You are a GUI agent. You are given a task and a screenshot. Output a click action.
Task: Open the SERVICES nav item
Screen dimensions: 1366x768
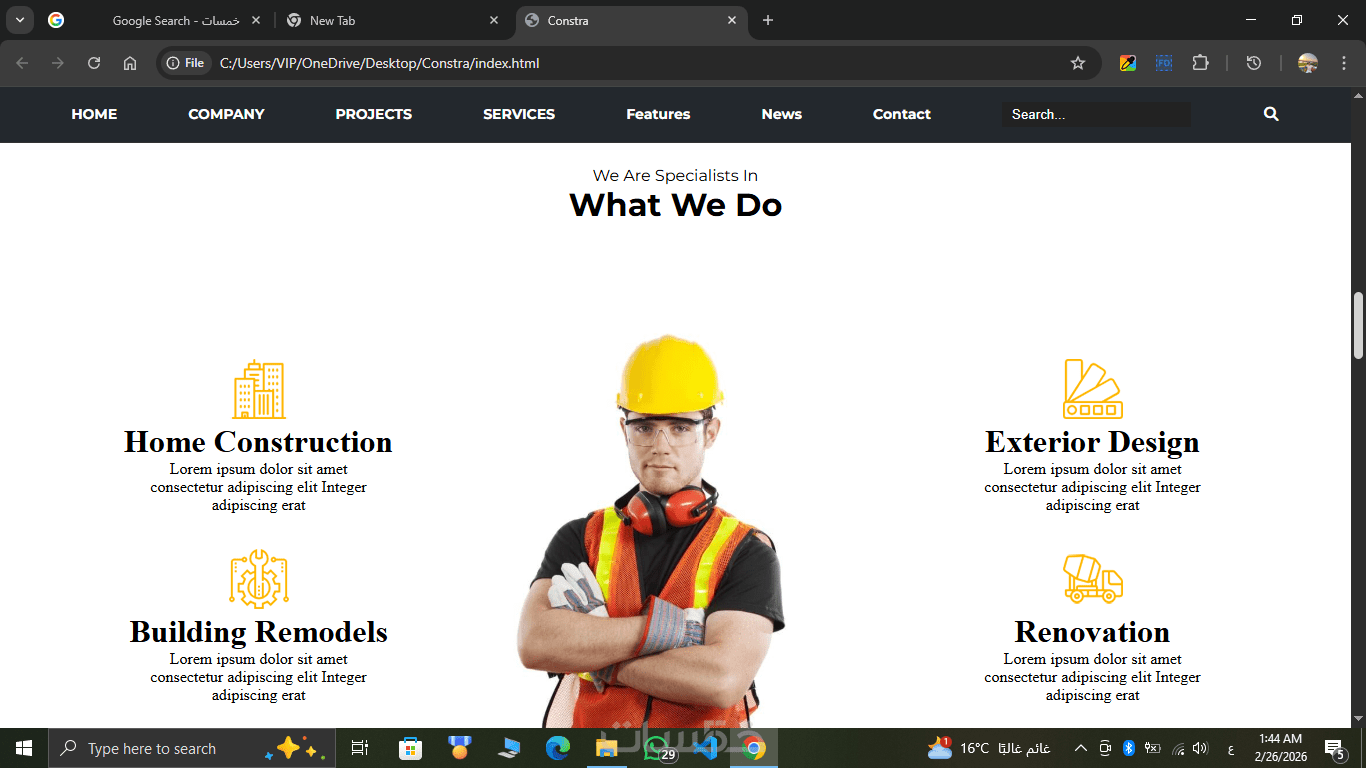(x=519, y=114)
